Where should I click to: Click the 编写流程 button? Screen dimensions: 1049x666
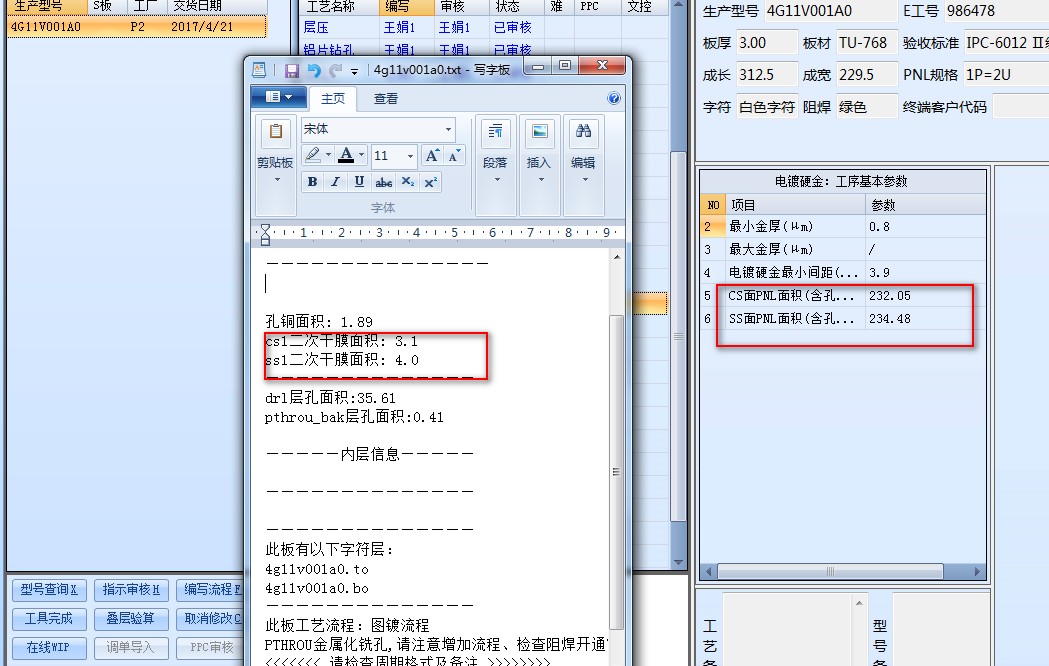click(x=210, y=590)
